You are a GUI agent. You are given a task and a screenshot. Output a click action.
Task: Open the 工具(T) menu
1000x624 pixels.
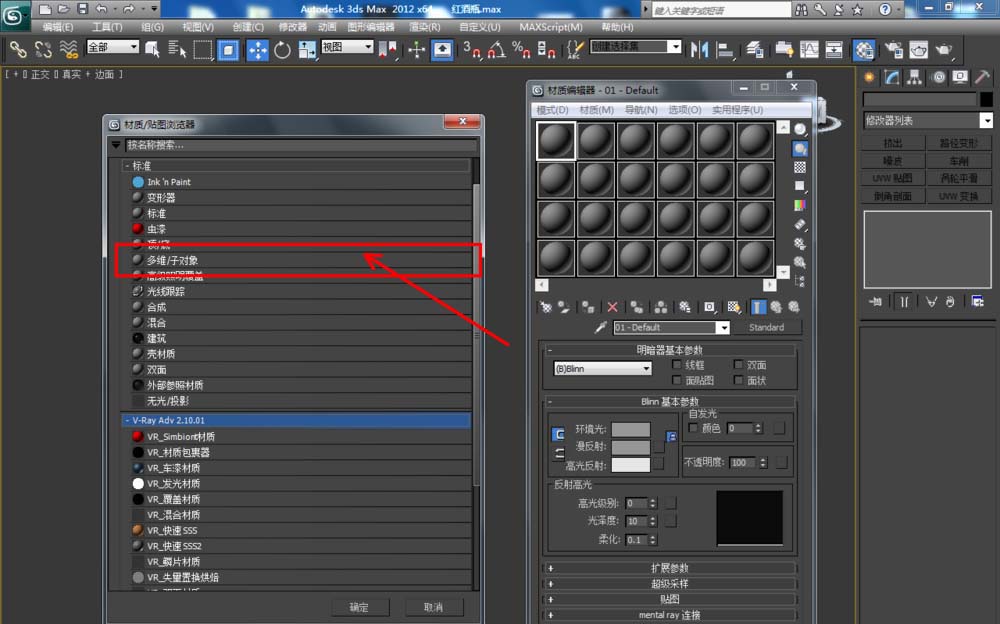[x=107, y=27]
